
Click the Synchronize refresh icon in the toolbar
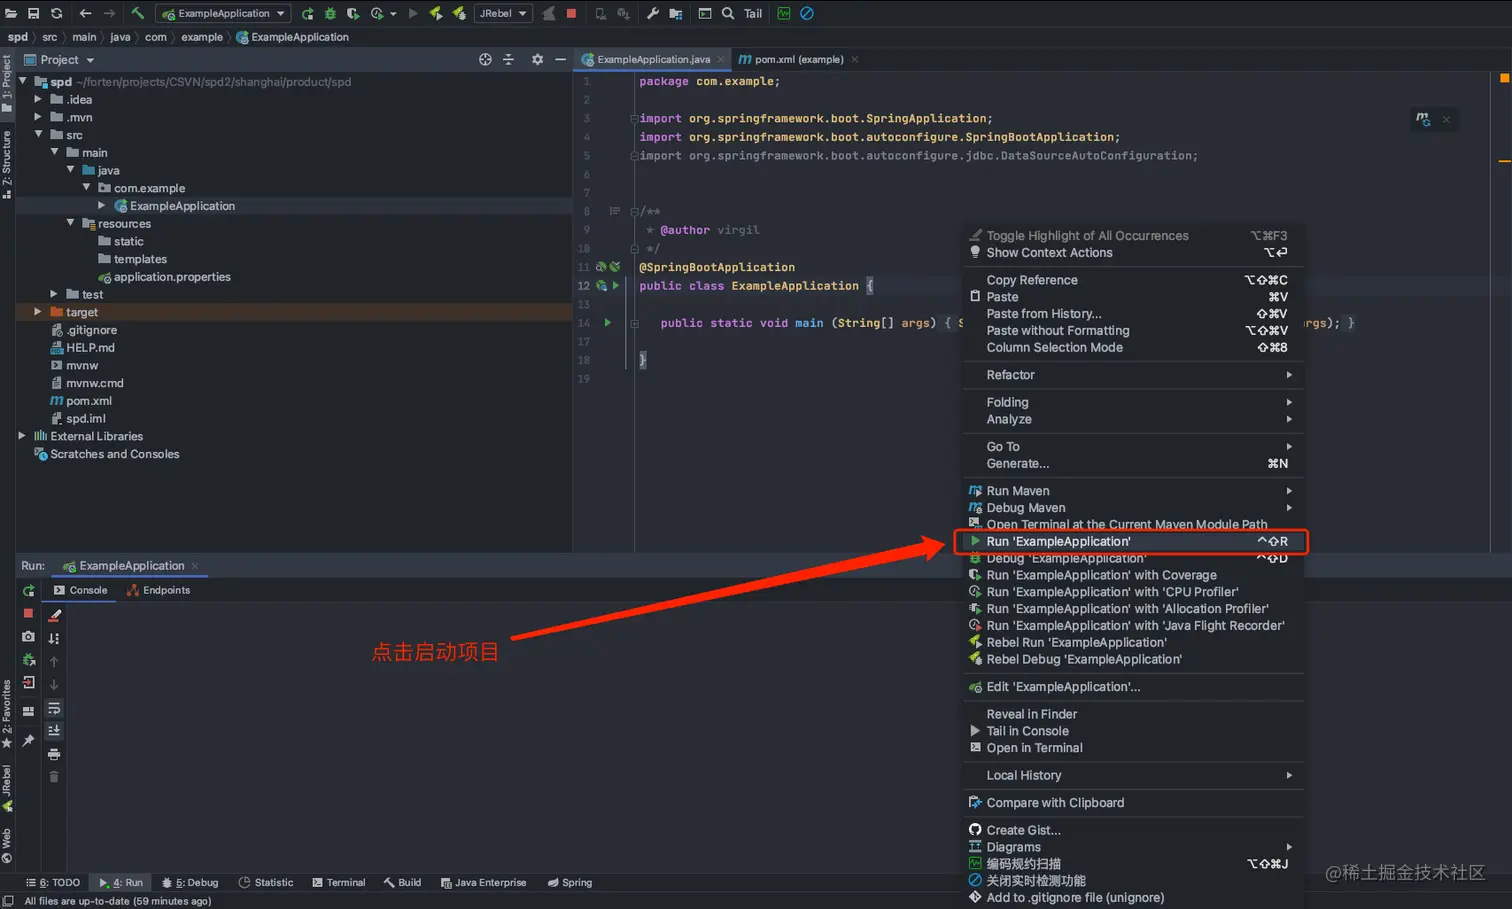[56, 13]
